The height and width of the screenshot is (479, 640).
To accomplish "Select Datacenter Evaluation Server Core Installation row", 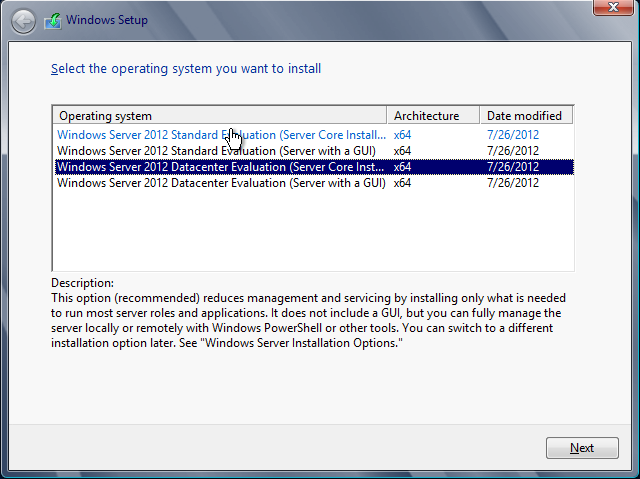I will [314, 167].
